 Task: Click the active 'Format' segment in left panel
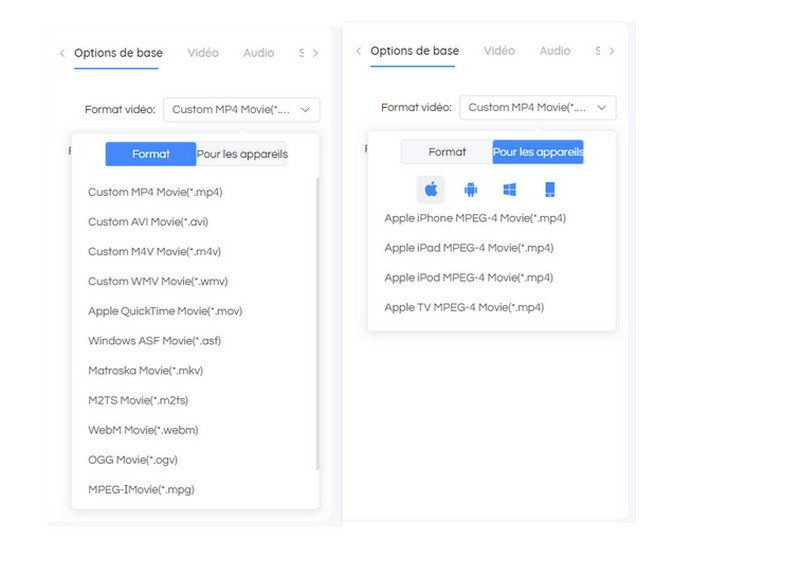pyautogui.click(x=150, y=154)
